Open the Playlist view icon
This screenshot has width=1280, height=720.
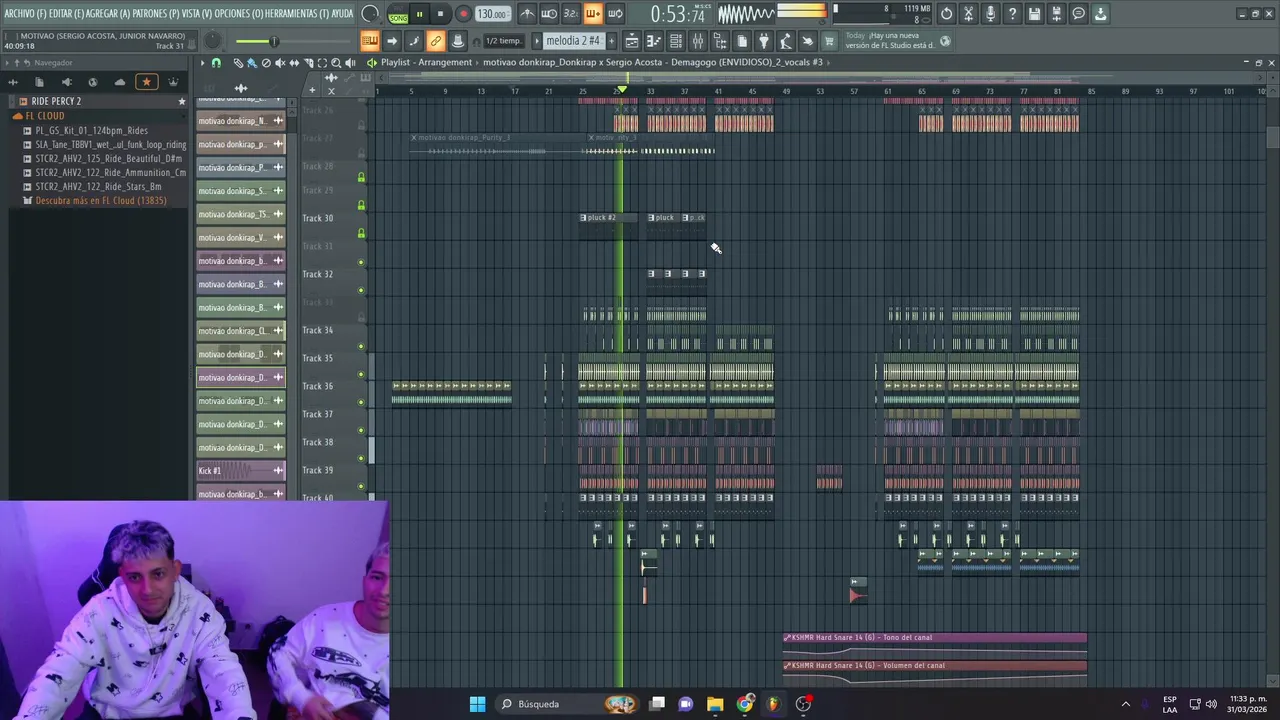click(631, 41)
